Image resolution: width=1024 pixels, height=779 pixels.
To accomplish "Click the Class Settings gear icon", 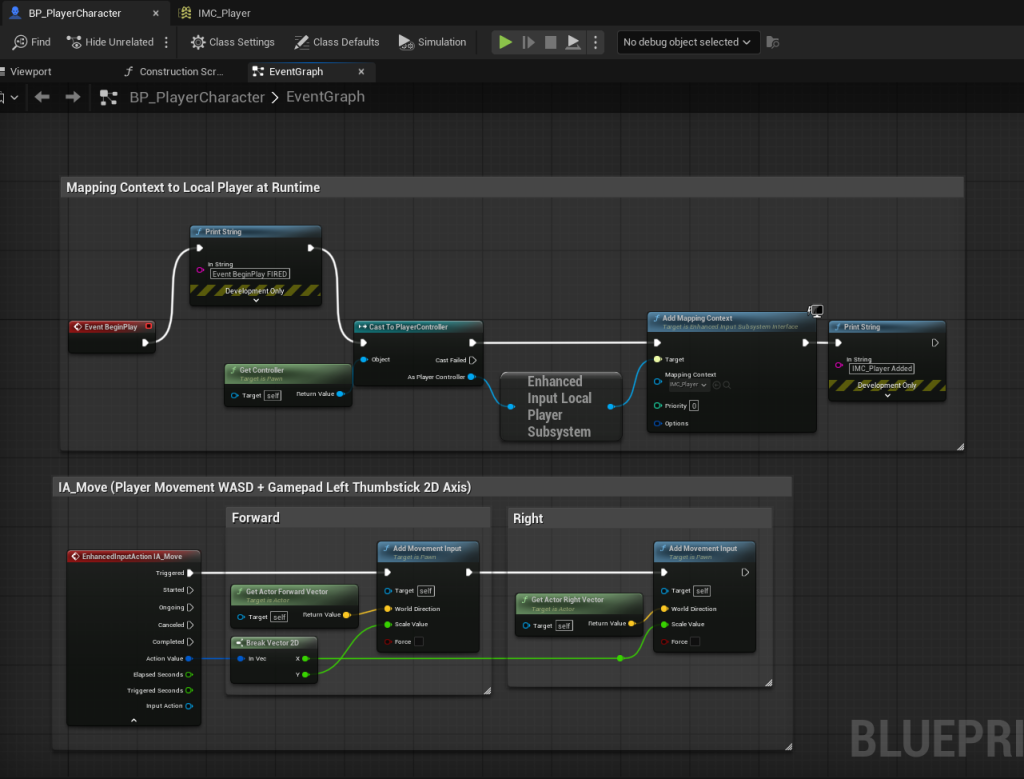I will click(x=198, y=42).
